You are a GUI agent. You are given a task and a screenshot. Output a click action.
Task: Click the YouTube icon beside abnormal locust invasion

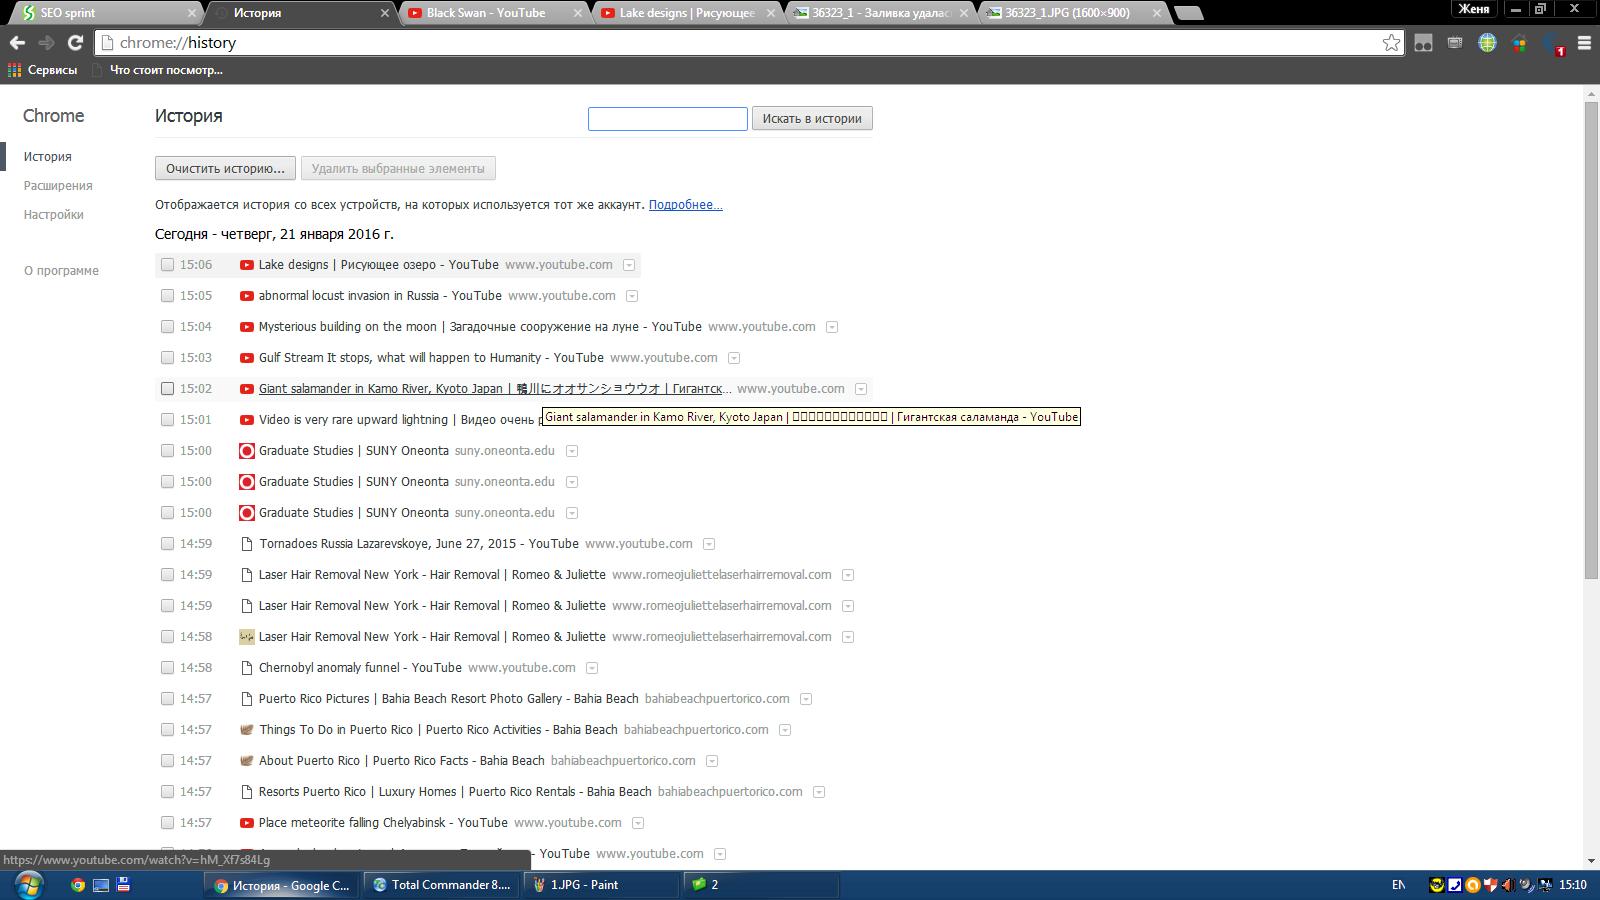(246, 296)
